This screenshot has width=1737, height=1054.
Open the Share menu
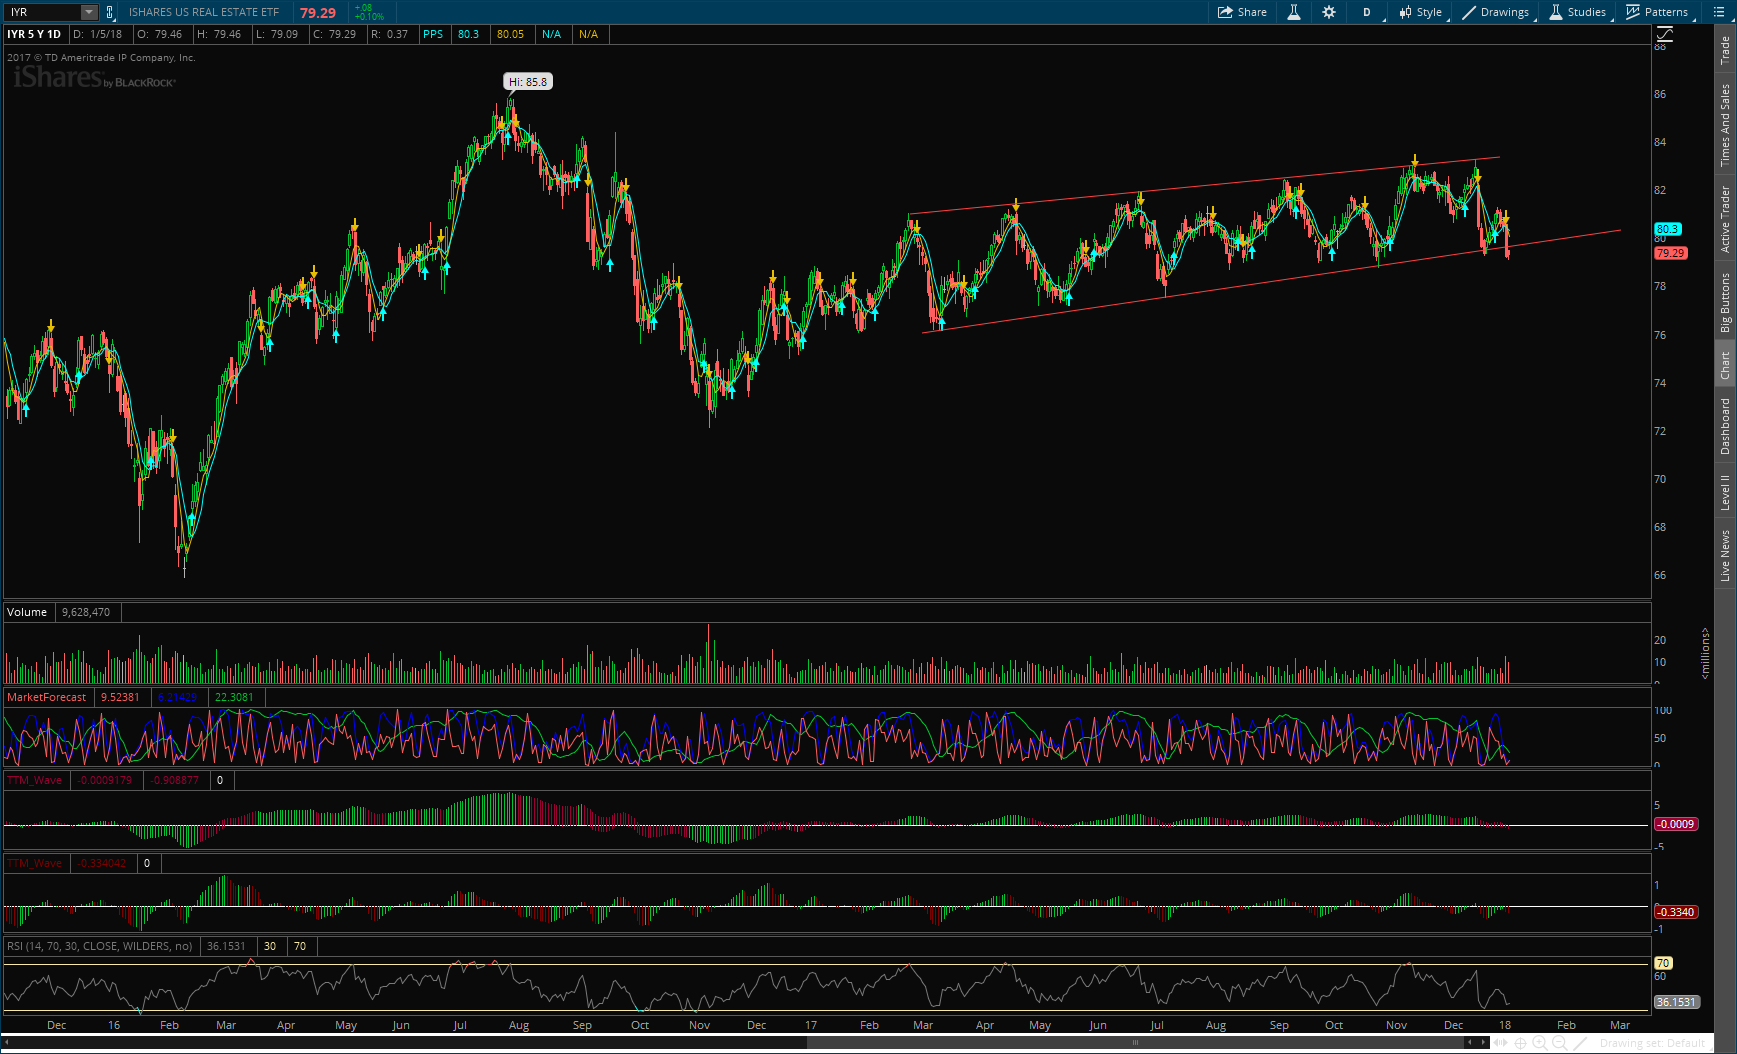1242,12
